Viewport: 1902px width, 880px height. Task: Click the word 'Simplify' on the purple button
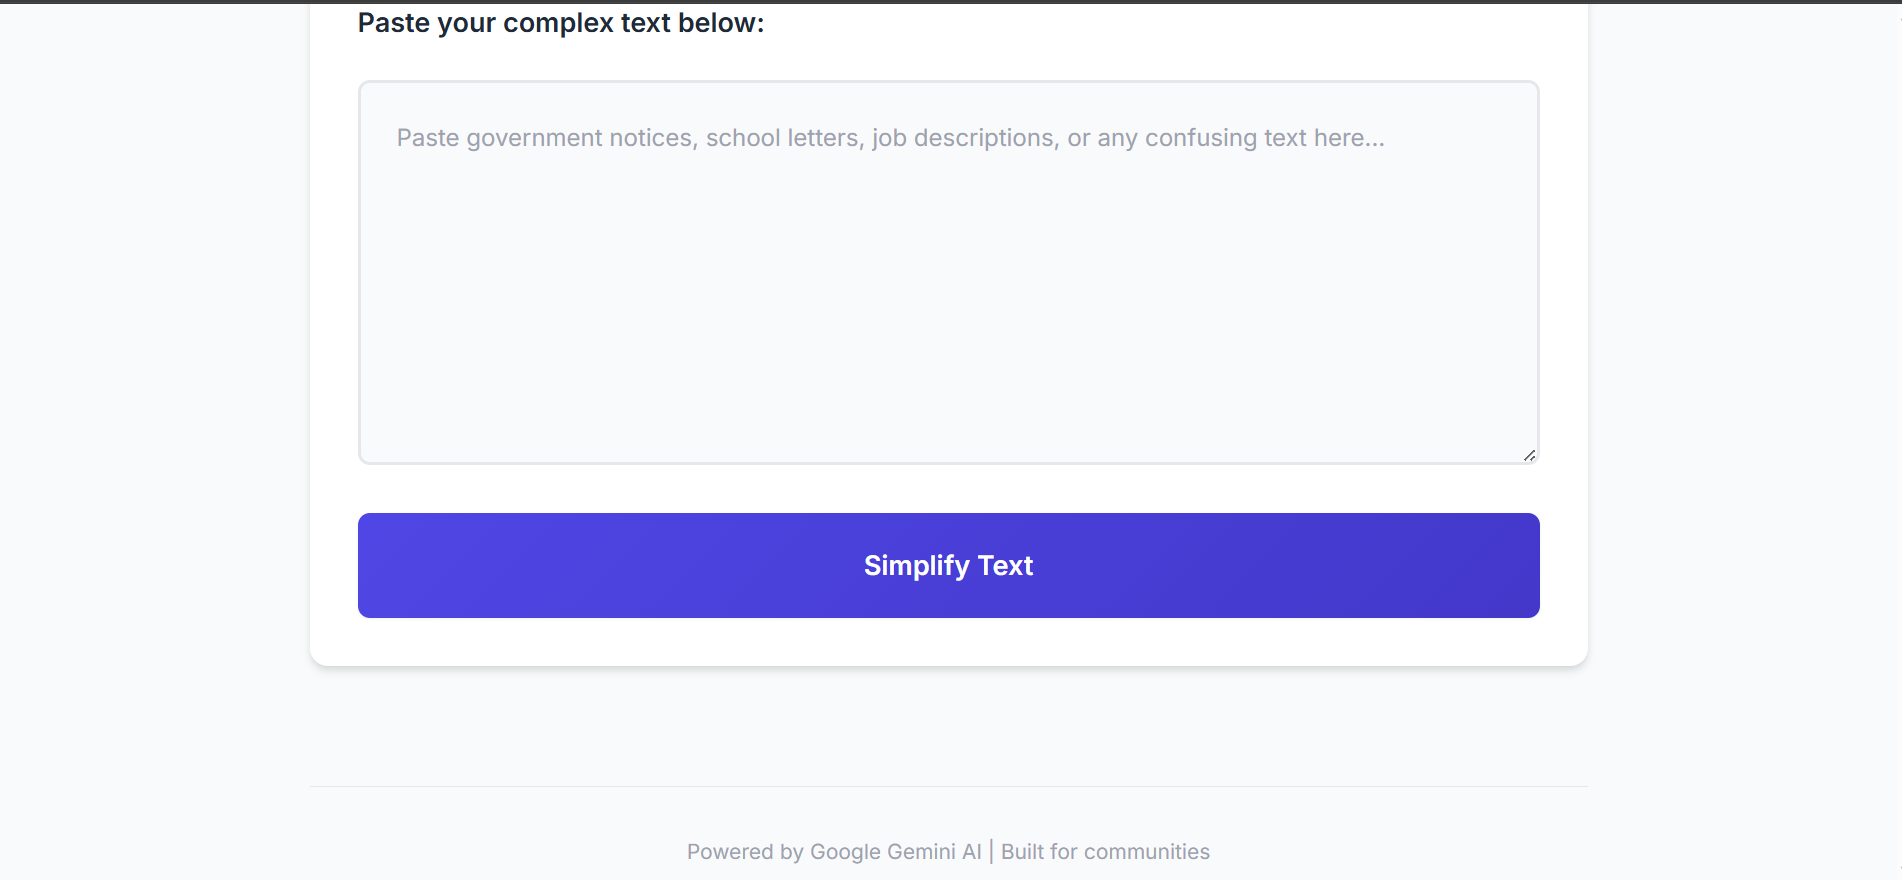pyautogui.click(x=916, y=566)
